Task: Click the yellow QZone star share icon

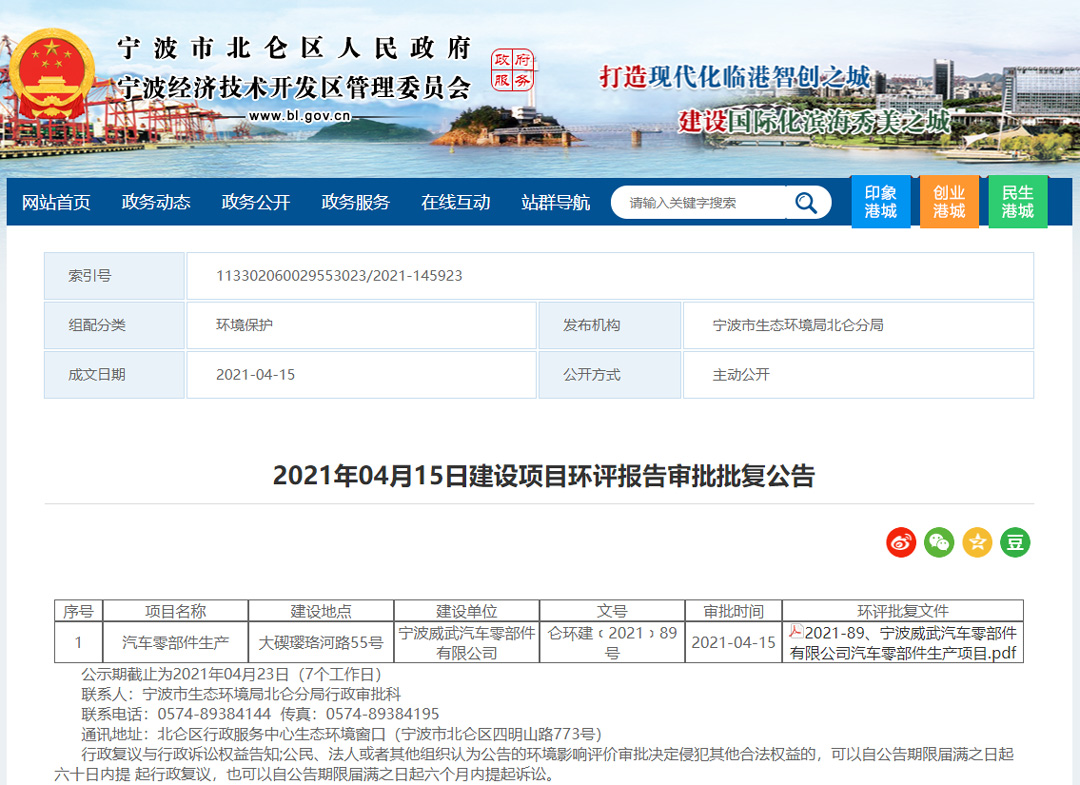Action: pyautogui.click(x=977, y=542)
